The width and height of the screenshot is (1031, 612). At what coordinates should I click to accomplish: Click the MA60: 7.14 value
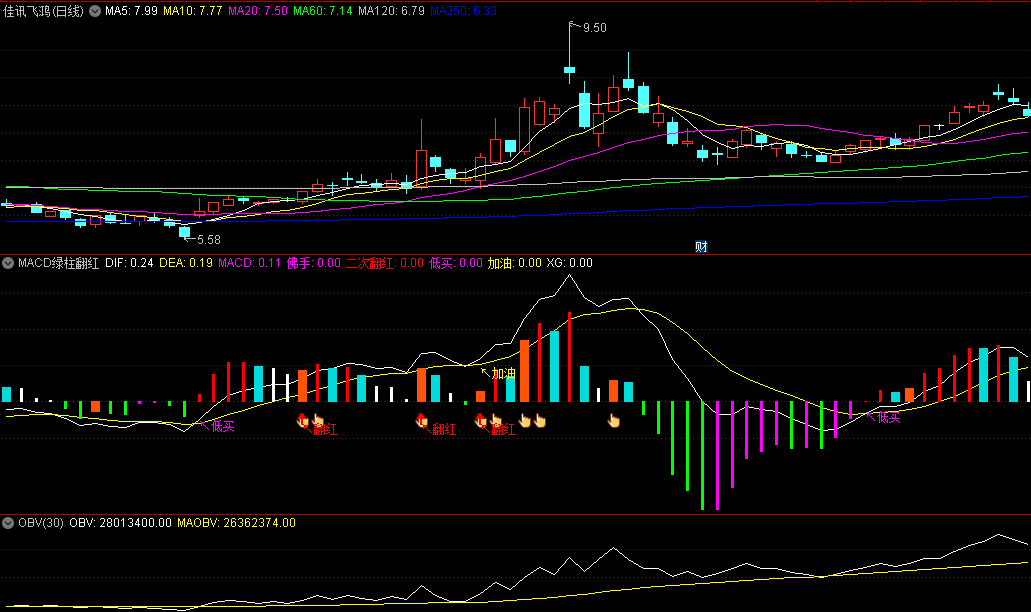click(323, 11)
